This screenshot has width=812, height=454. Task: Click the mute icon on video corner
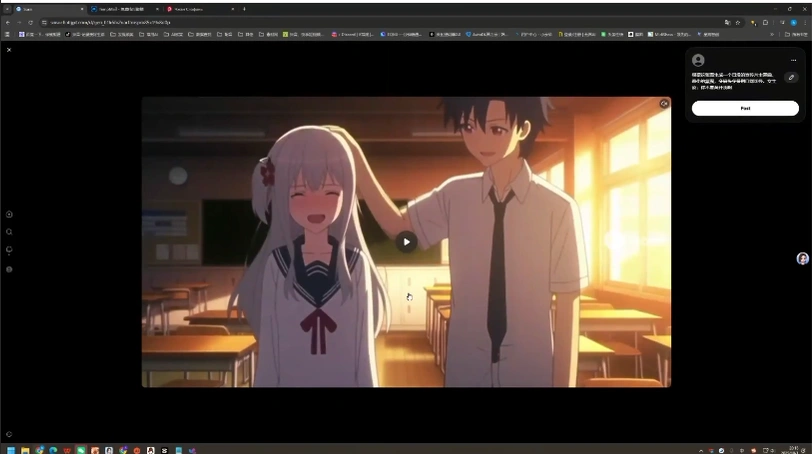tap(663, 103)
